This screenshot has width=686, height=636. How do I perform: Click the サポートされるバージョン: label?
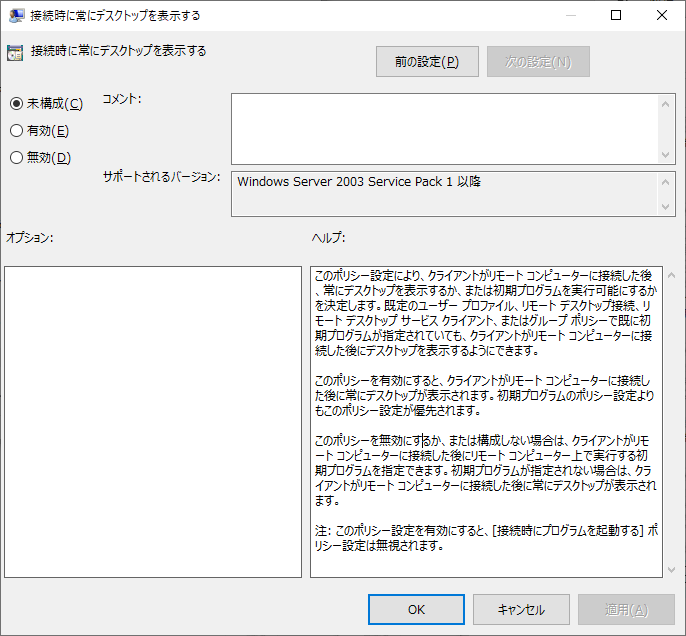tap(161, 177)
